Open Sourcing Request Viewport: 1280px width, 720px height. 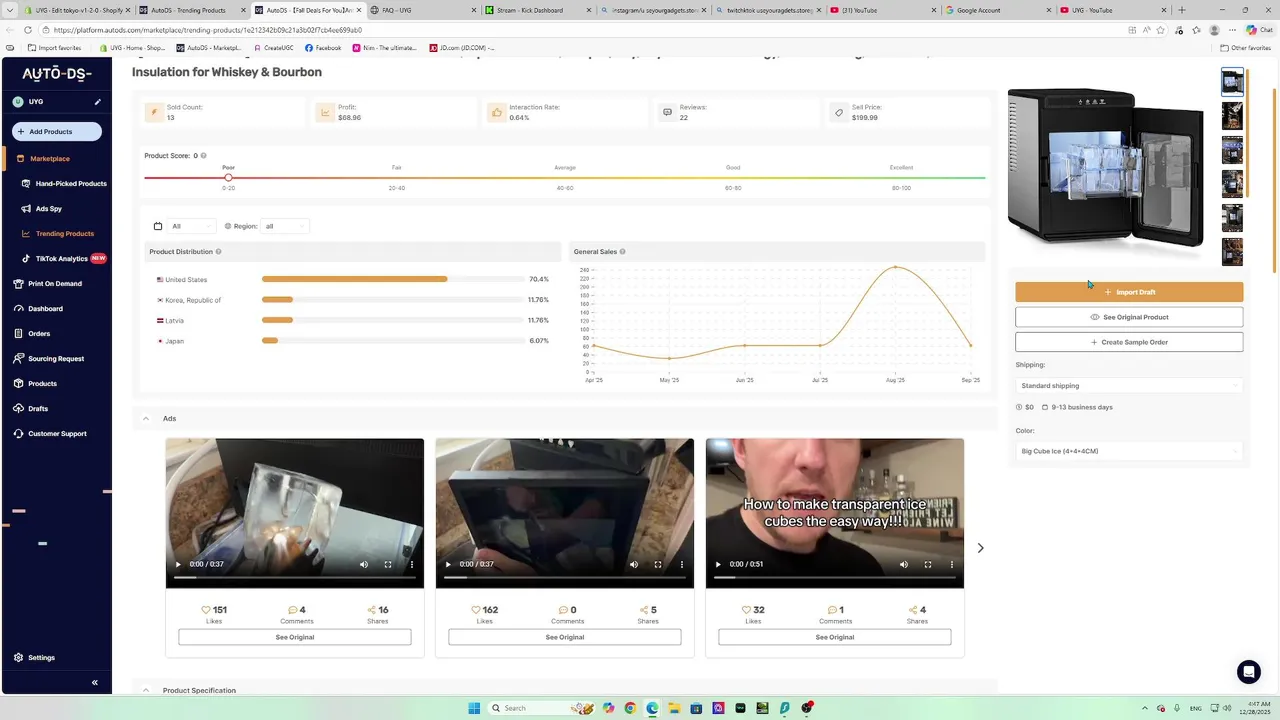click(x=56, y=359)
